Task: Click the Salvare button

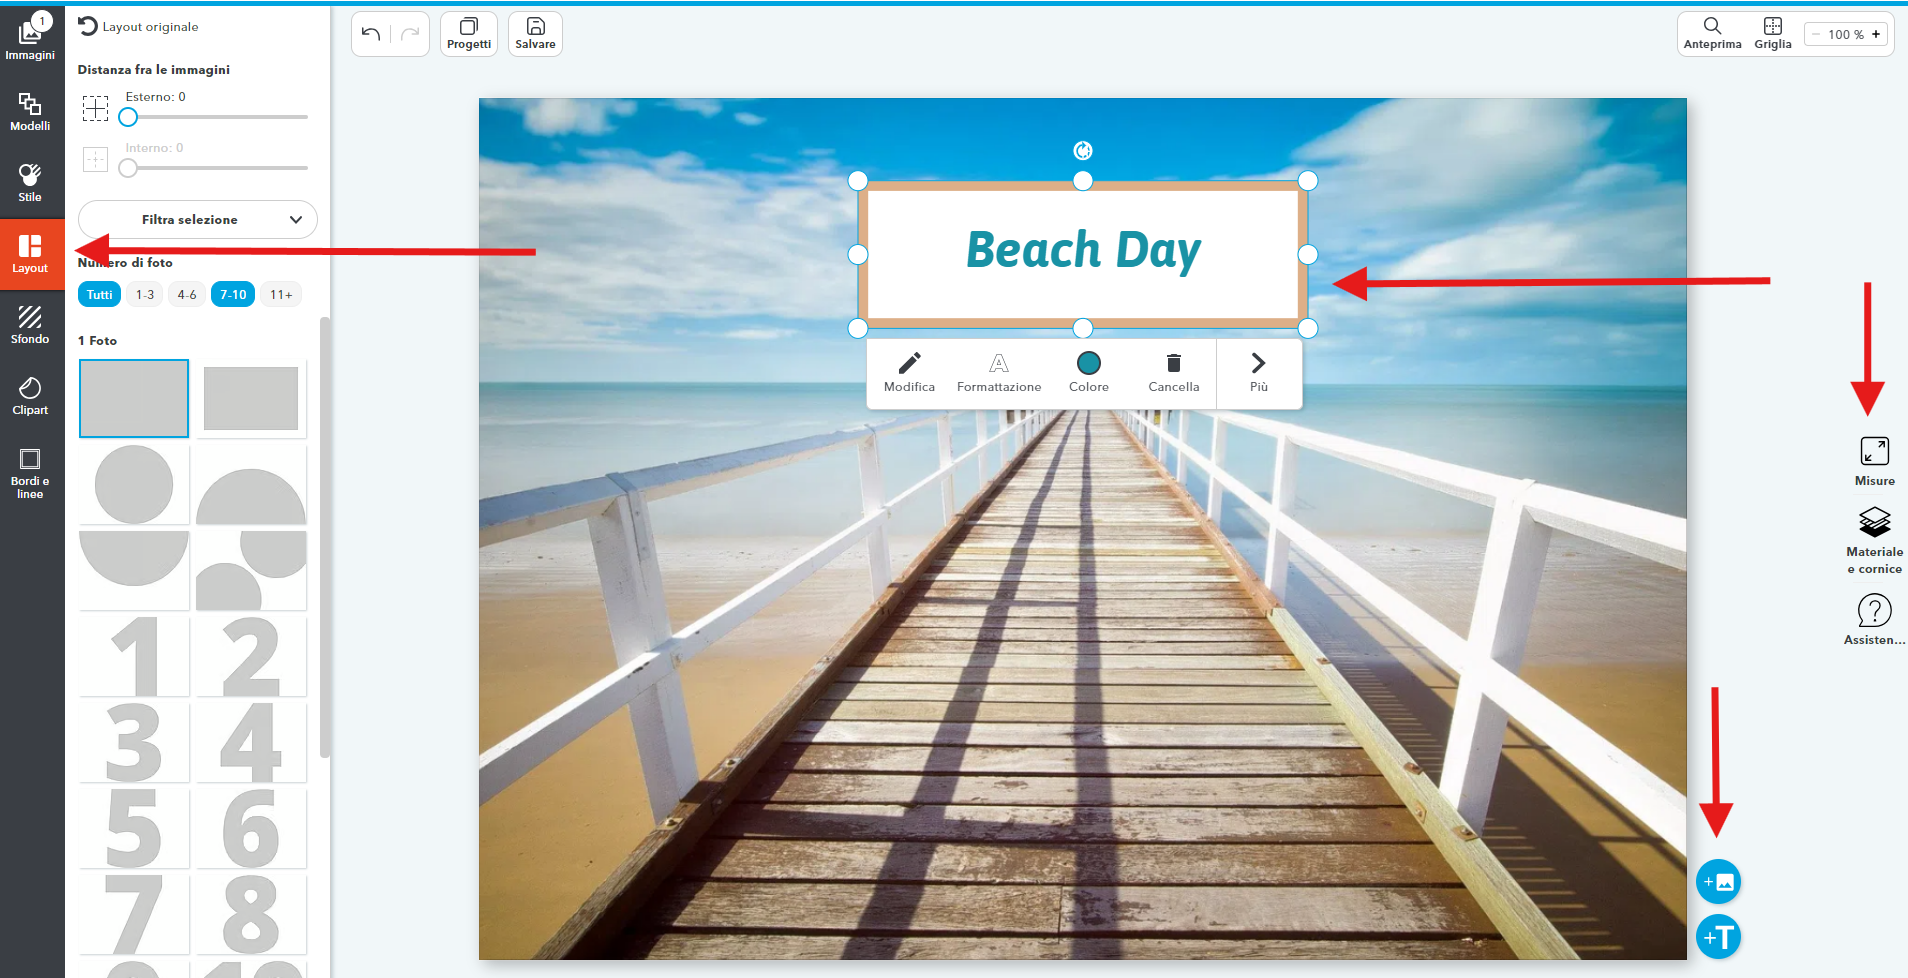Action: tap(535, 34)
